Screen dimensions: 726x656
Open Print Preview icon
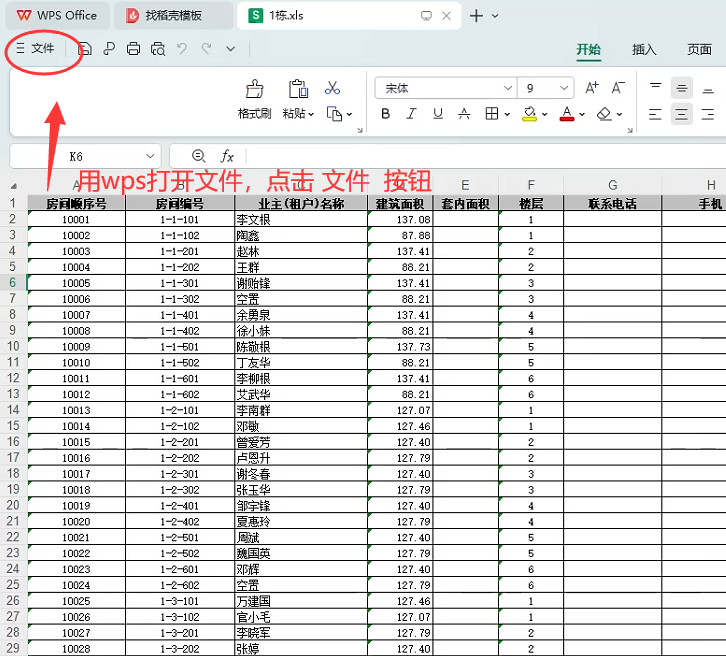[x=157, y=48]
